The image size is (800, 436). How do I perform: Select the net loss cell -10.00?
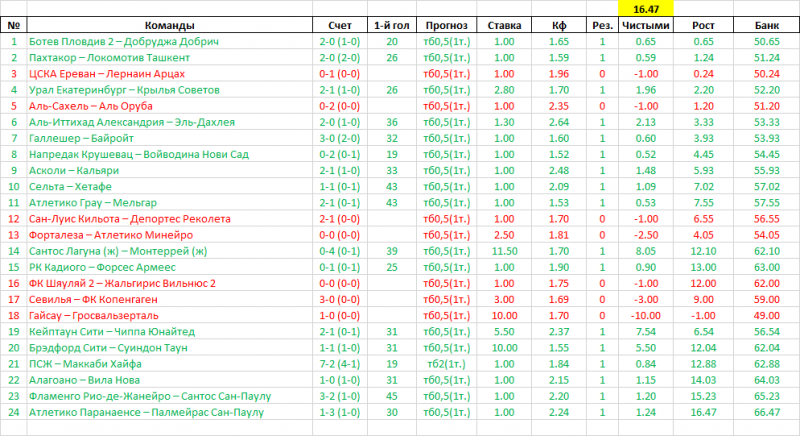pyautogui.click(x=645, y=315)
